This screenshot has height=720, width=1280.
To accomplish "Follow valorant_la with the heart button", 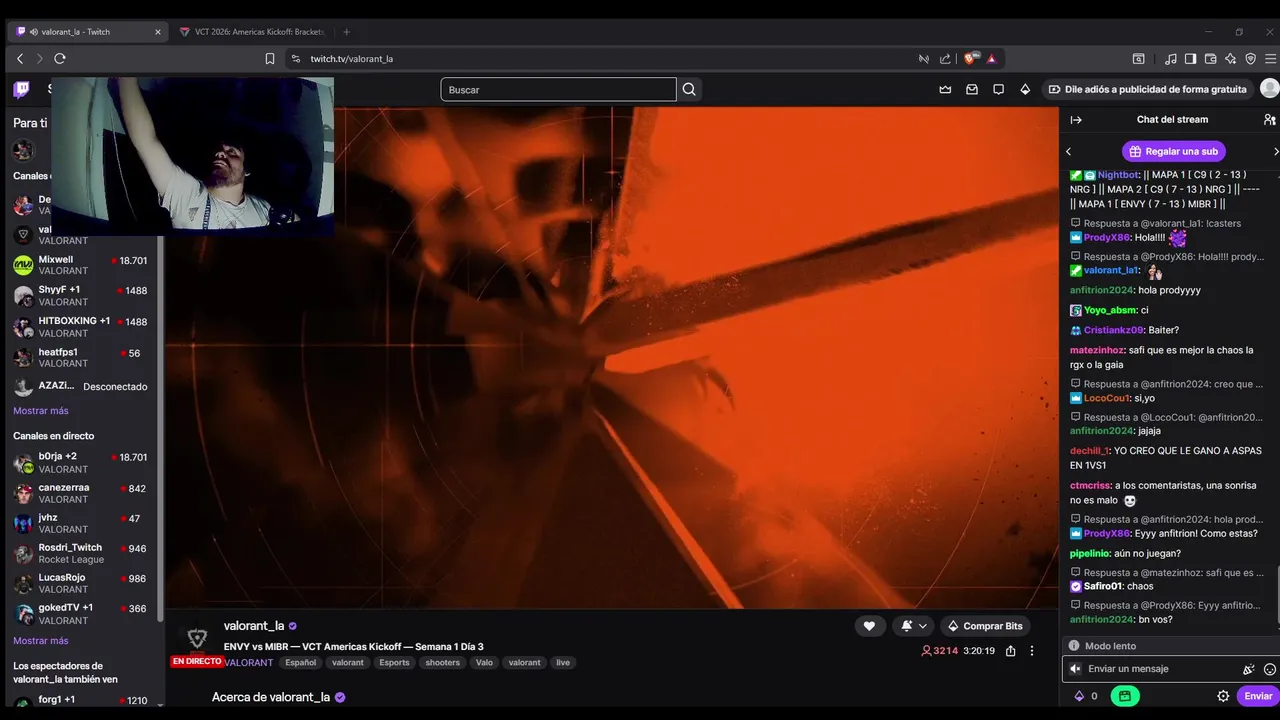I will coord(869,626).
